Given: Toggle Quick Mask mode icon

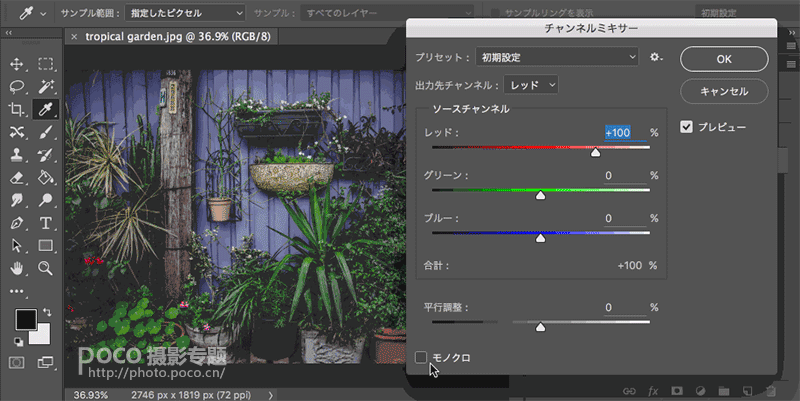Looking at the screenshot, I should pyautogui.click(x=16, y=363).
